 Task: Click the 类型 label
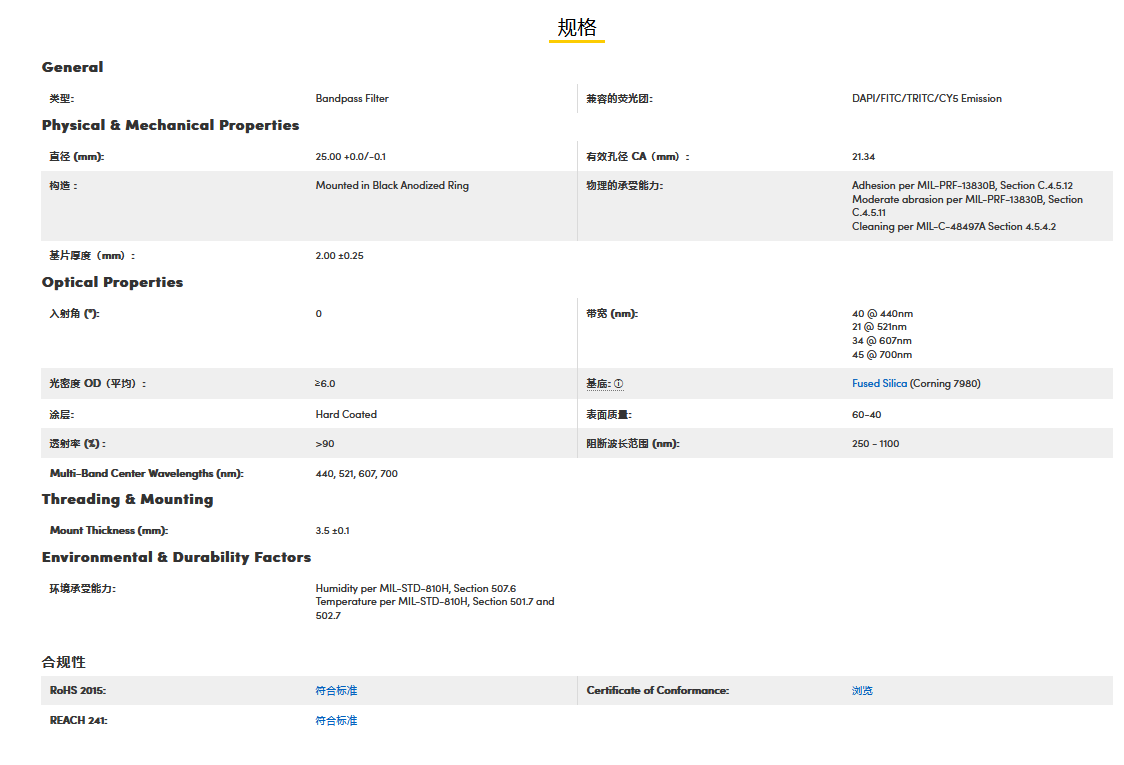(62, 98)
